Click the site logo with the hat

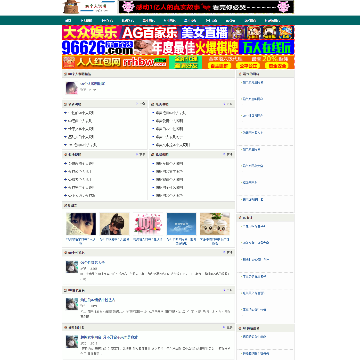point(89,7)
